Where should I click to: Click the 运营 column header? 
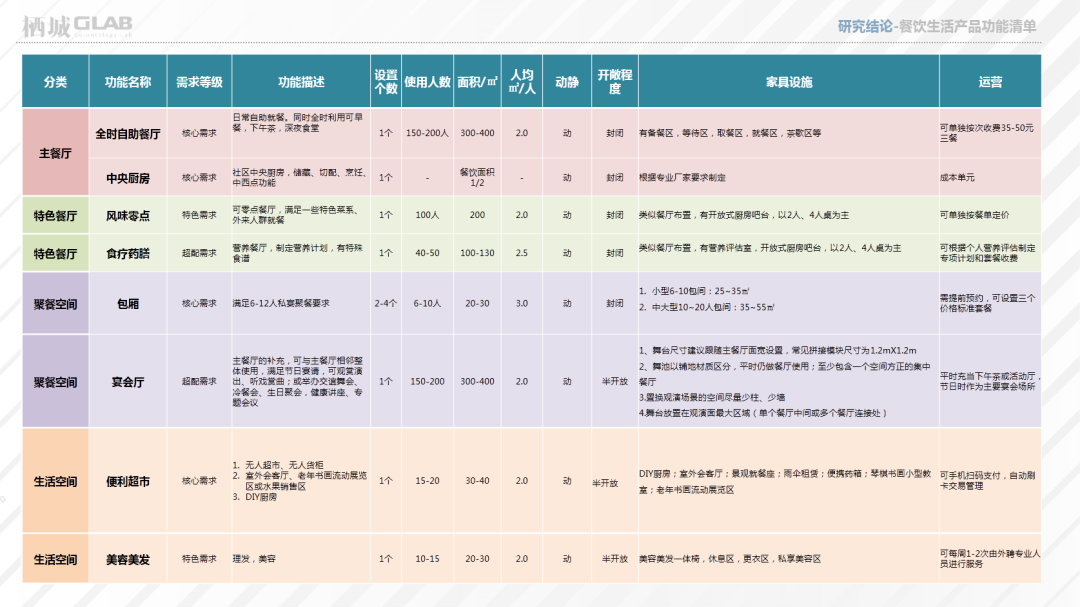pyautogui.click(x=990, y=82)
